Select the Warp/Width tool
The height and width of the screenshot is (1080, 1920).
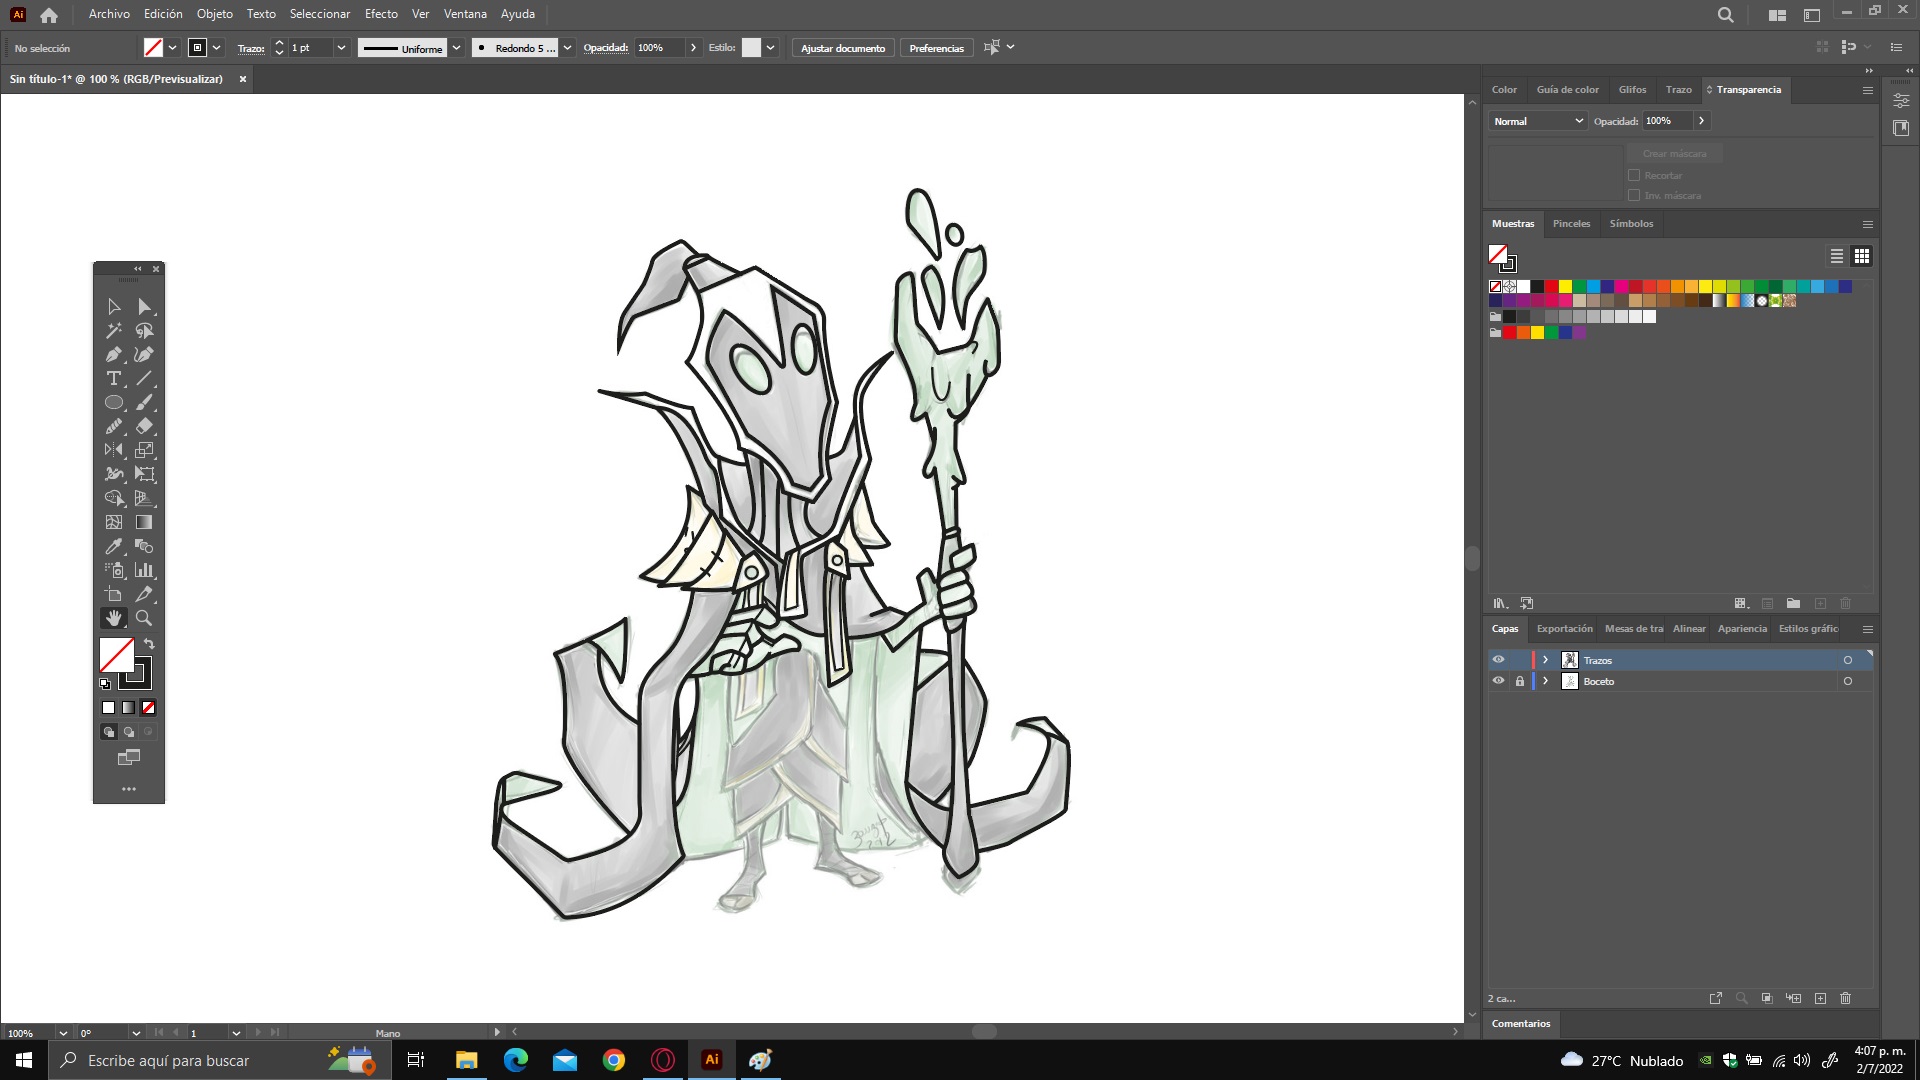click(114, 475)
